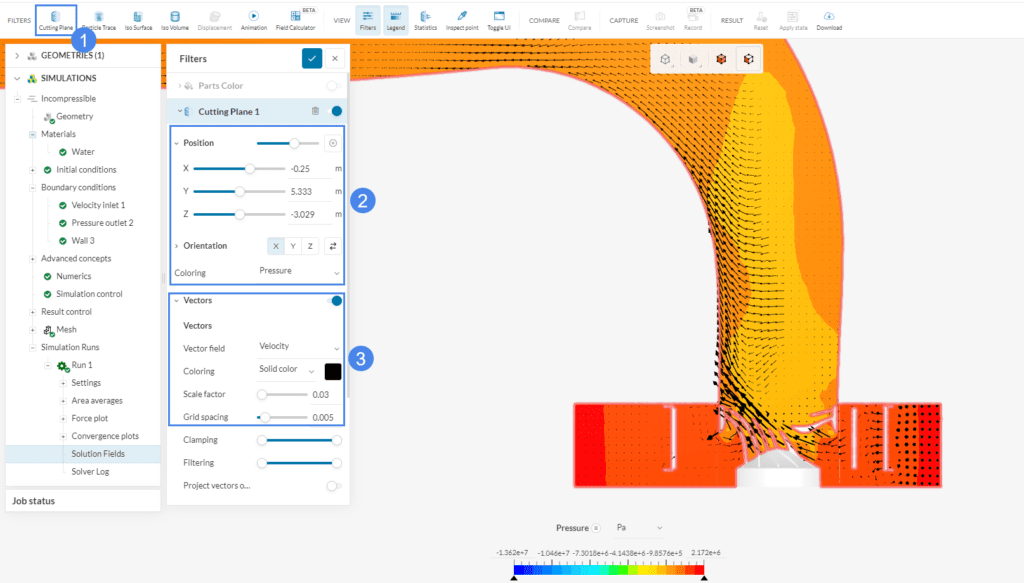Click the RESULT section label
The height and width of the screenshot is (583, 1024).
tap(731, 20)
